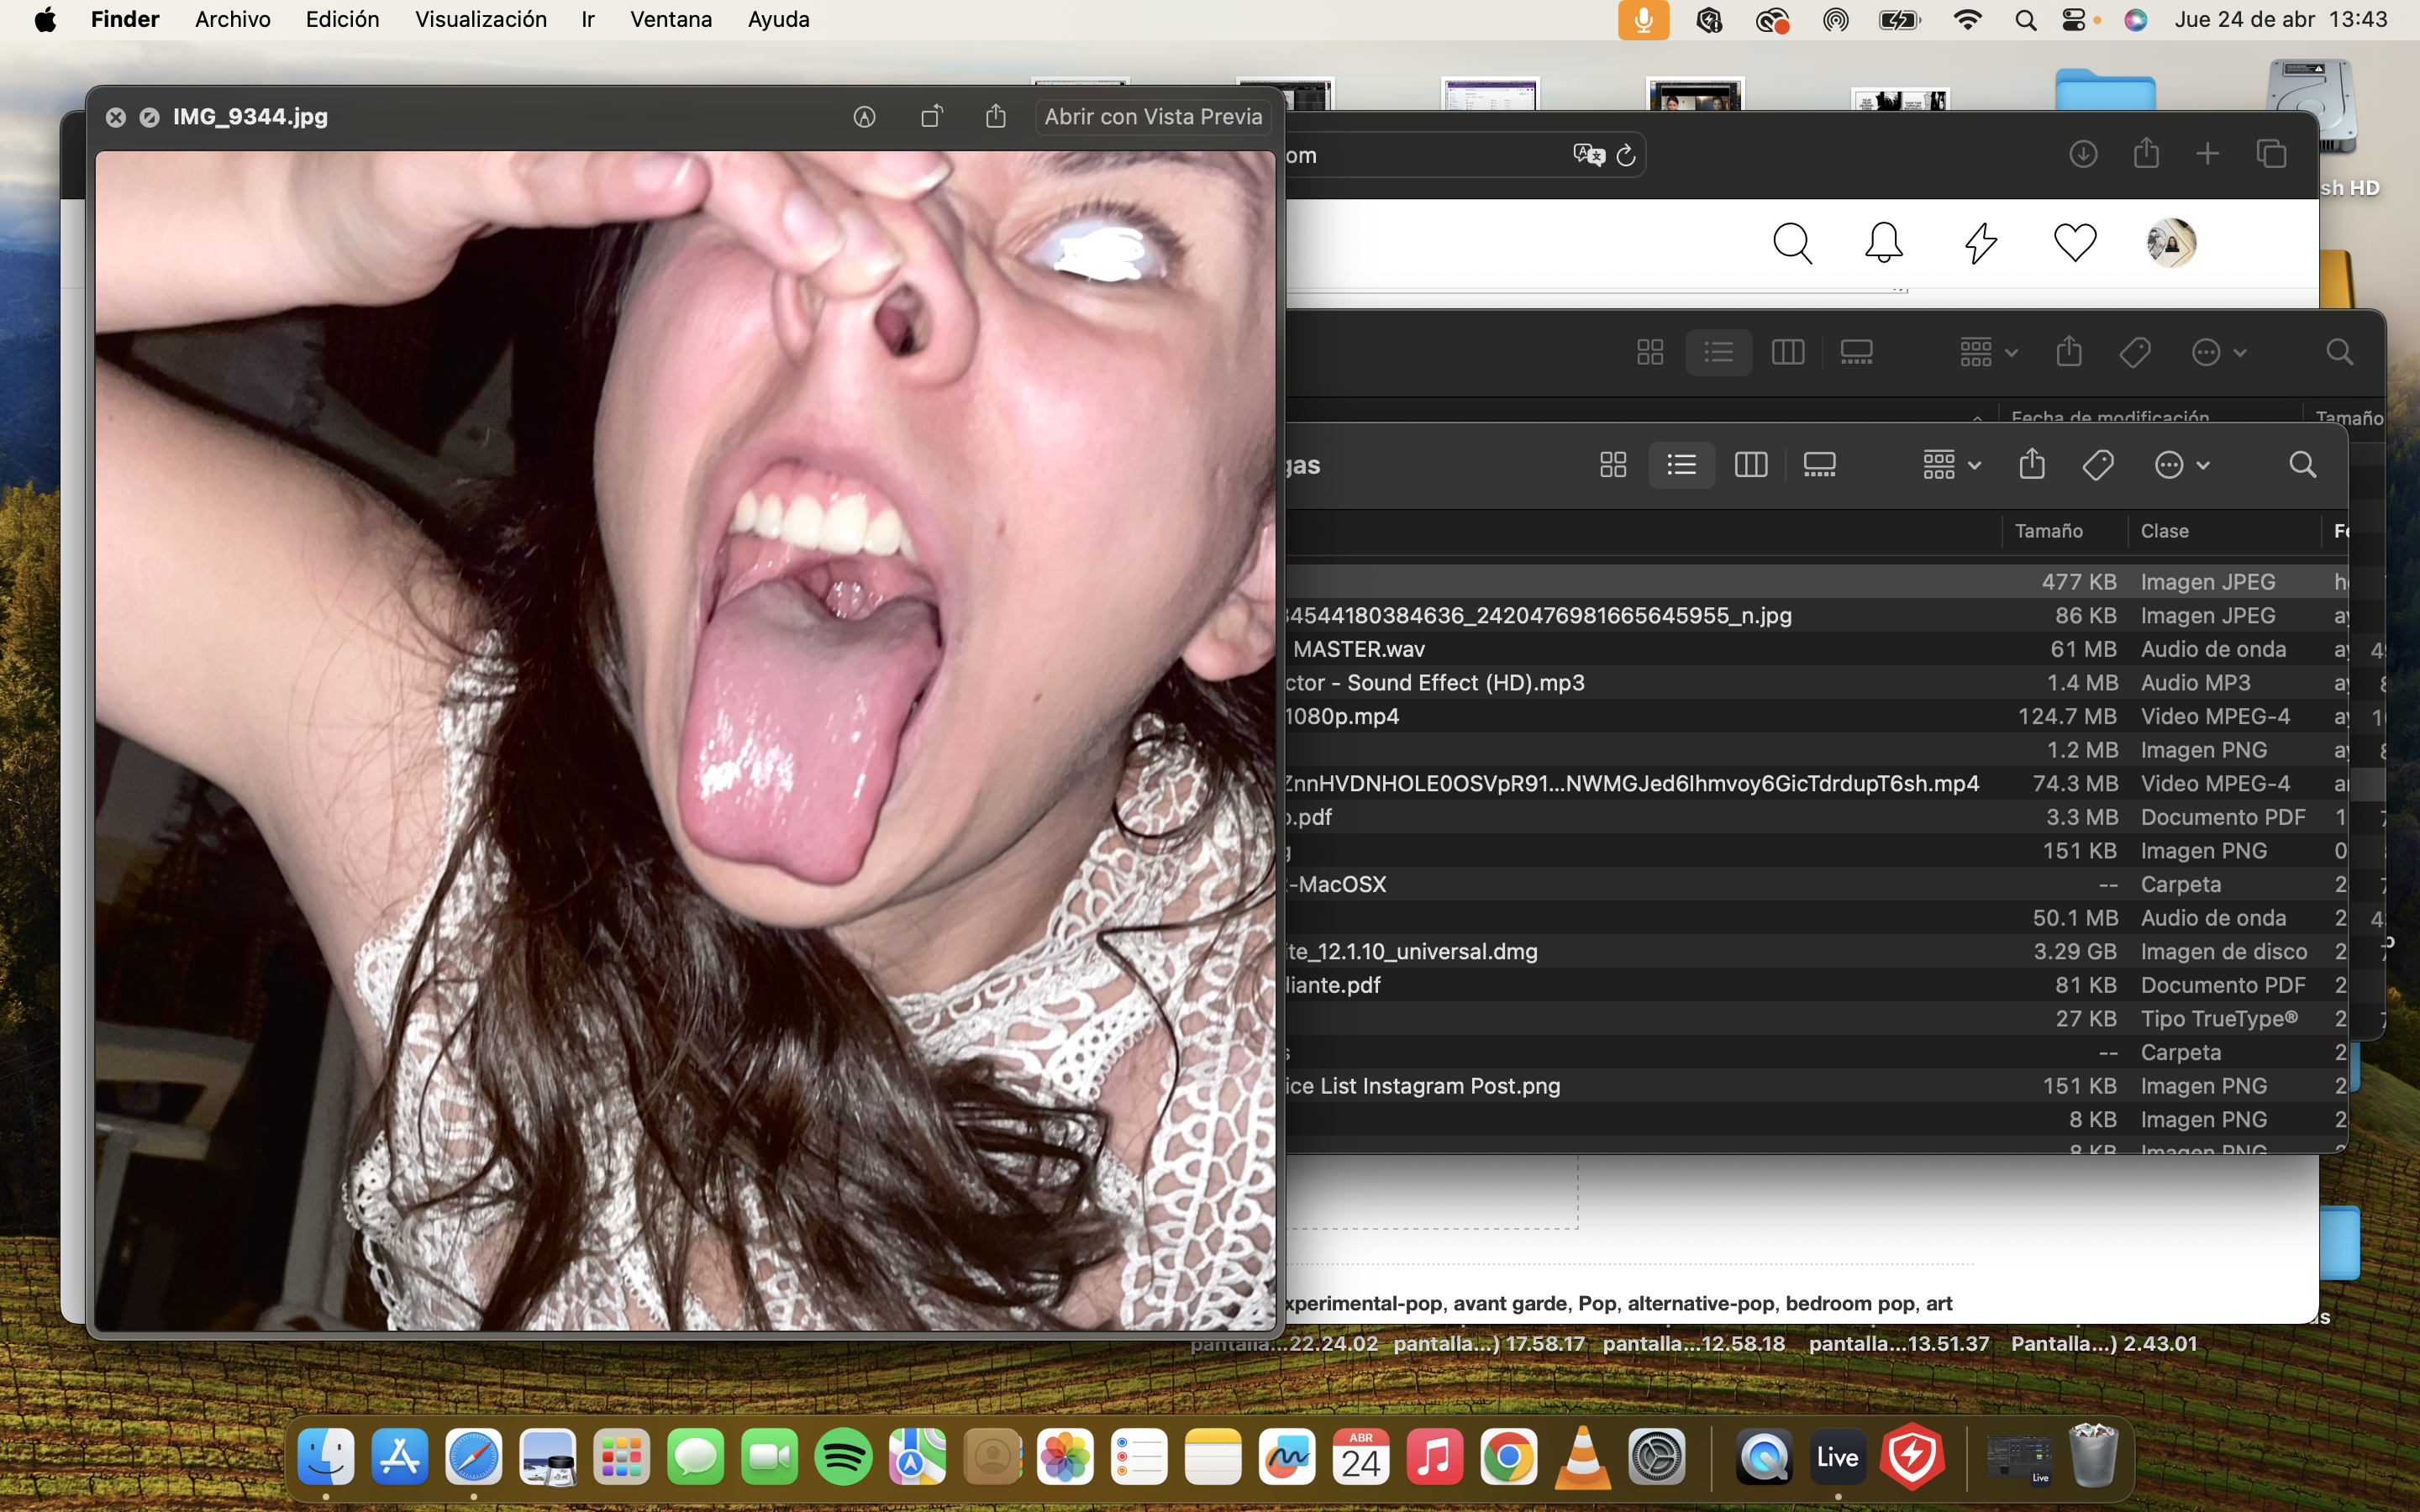This screenshot has width=2420, height=1512.
Task: Open the group-by dropdown in front Finder window
Action: tap(1951, 465)
